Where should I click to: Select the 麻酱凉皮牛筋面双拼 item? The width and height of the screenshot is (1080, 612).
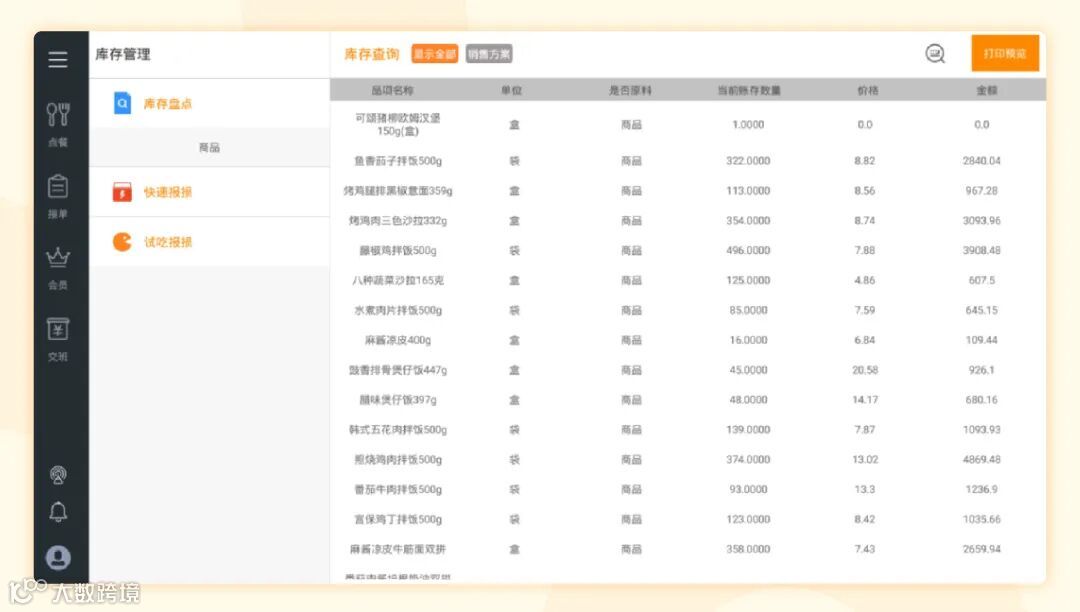pos(397,549)
